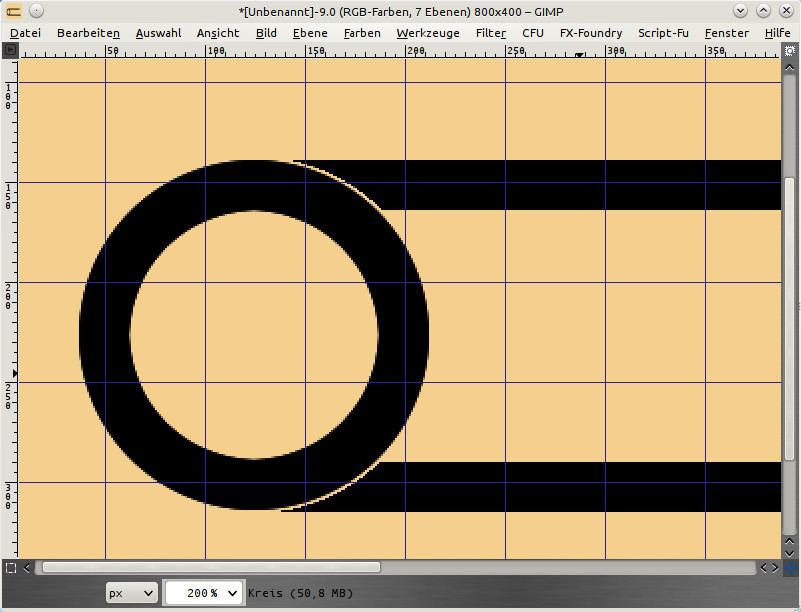The image size is (801, 612).
Task: Toggle the pin-on-all-desktops title bar button
Action: 36,11
